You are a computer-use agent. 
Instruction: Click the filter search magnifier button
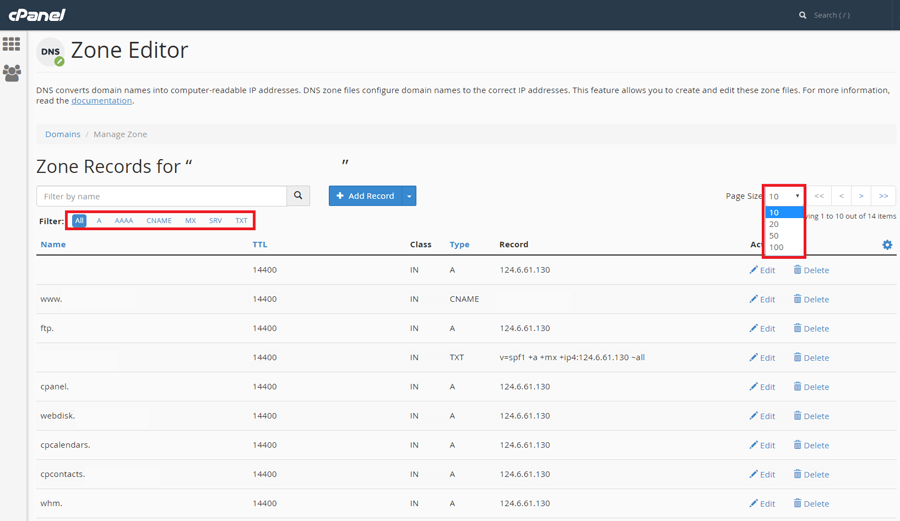(298, 196)
